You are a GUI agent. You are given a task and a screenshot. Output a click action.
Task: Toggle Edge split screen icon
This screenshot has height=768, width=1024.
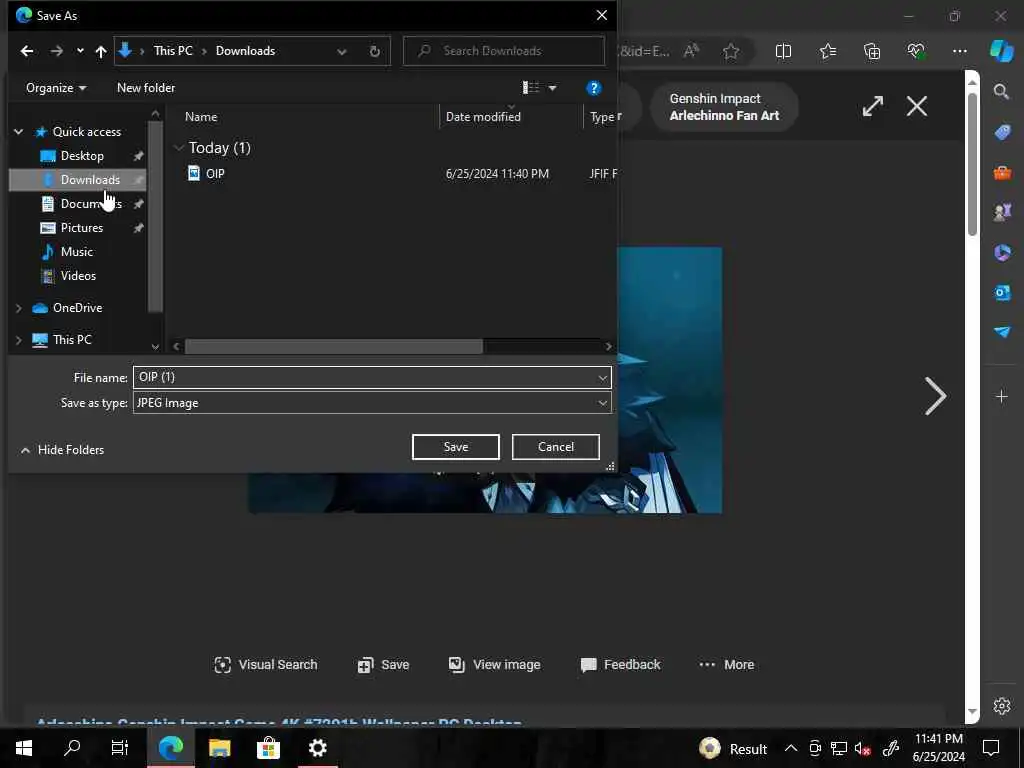click(x=783, y=51)
